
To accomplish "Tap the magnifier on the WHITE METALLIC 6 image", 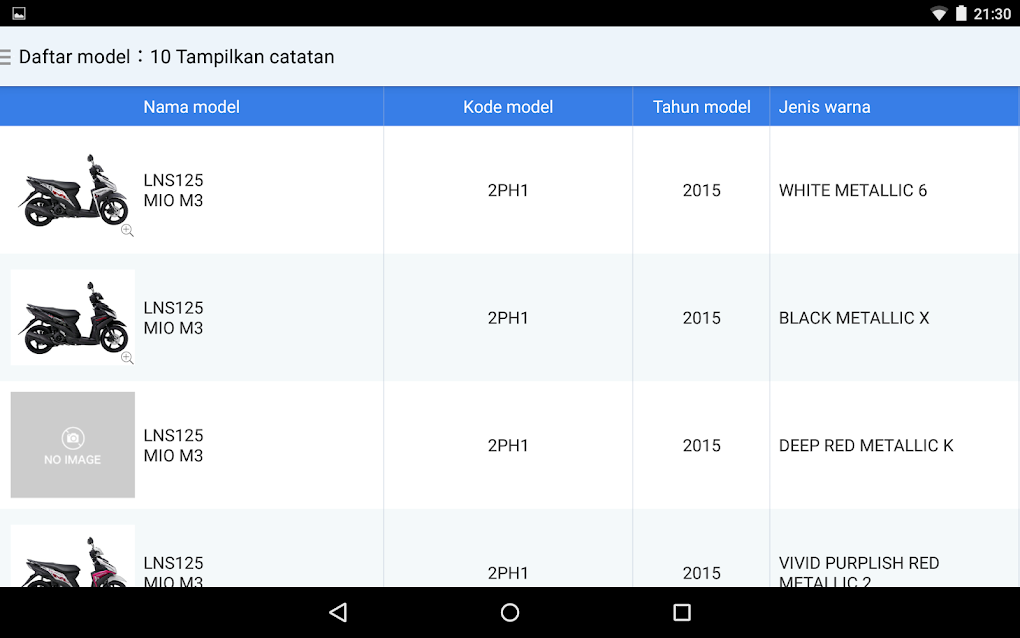I will [127, 230].
